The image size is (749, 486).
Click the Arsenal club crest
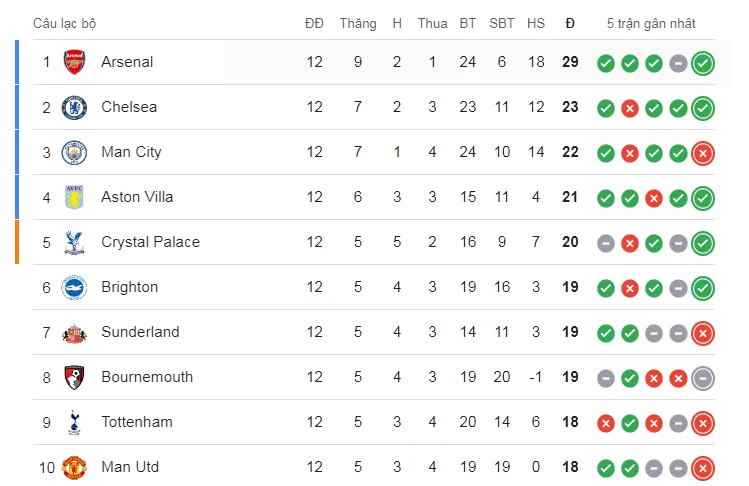74,62
